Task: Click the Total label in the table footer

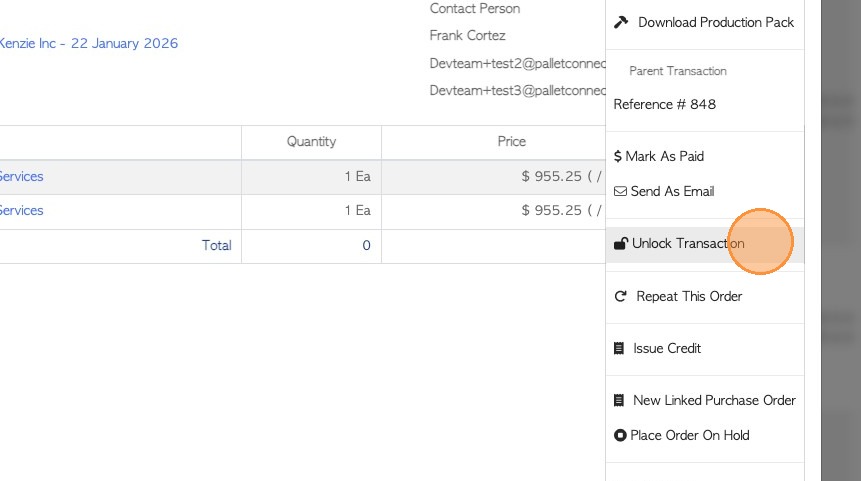Action: coord(216,245)
